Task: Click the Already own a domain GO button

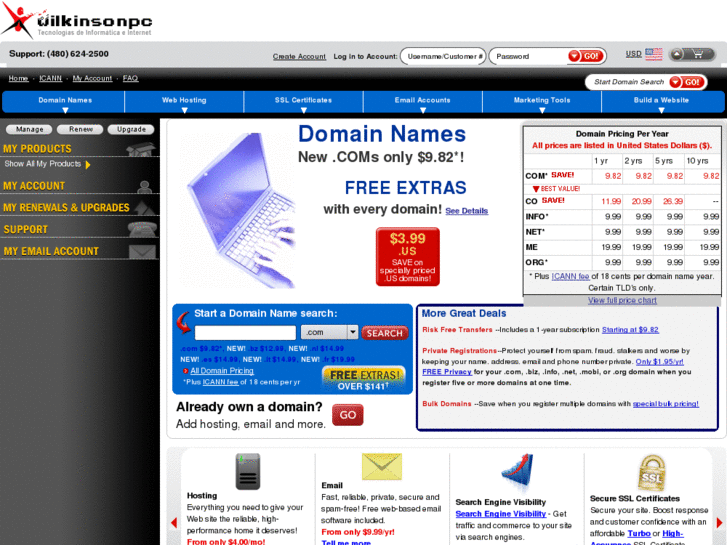Action: tap(348, 415)
